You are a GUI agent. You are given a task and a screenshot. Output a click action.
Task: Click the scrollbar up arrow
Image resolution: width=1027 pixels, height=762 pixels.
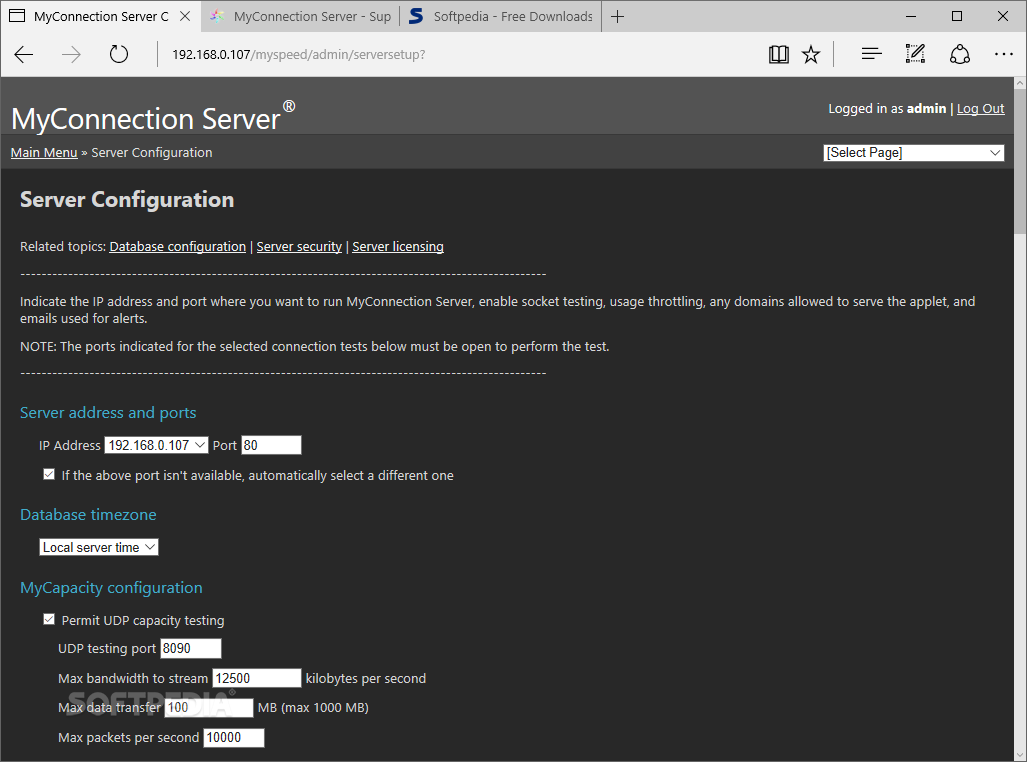coord(1020,83)
